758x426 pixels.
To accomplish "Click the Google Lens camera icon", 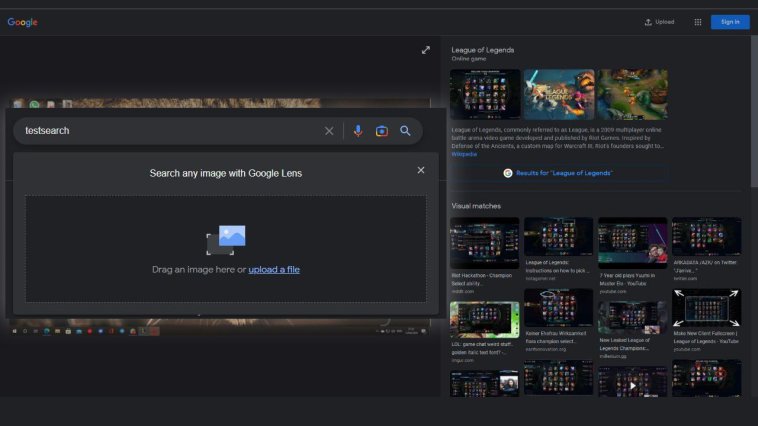I will click(x=381, y=131).
